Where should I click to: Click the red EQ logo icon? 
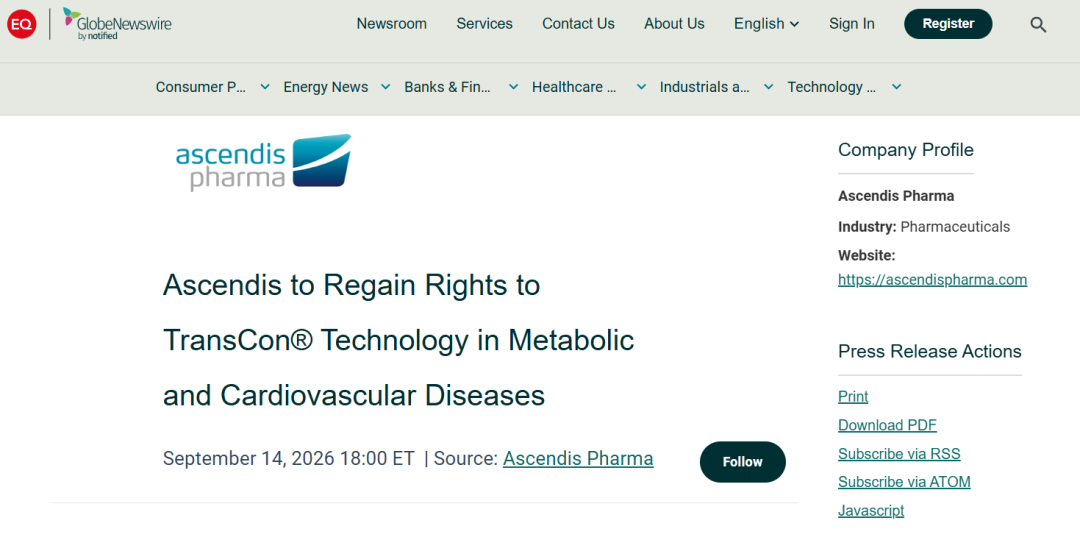pyautogui.click(x=21, y=24)
